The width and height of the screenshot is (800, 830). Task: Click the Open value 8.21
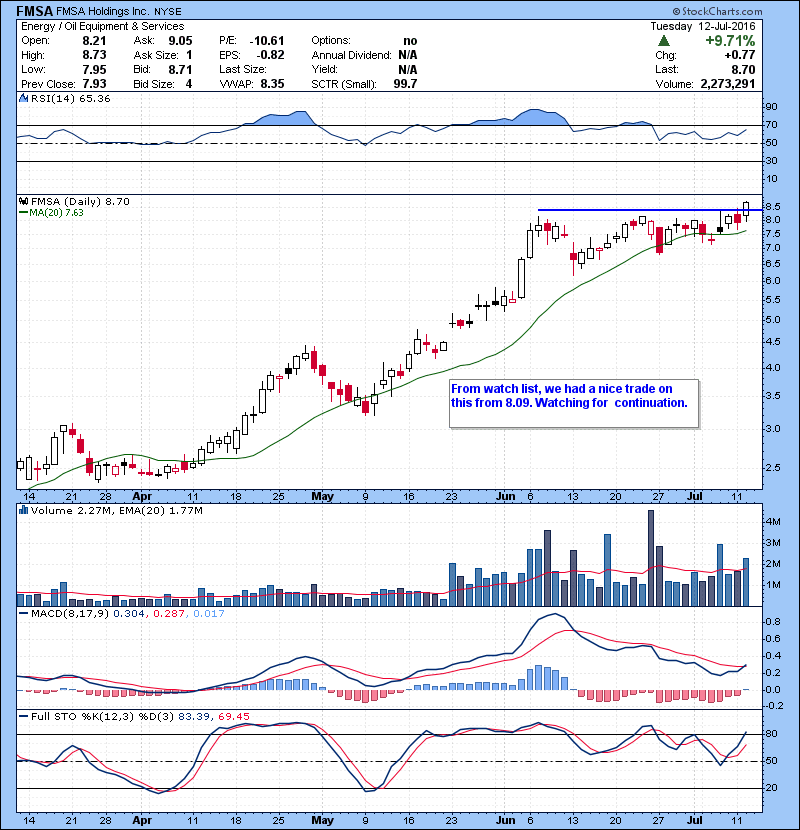(94, 41)
